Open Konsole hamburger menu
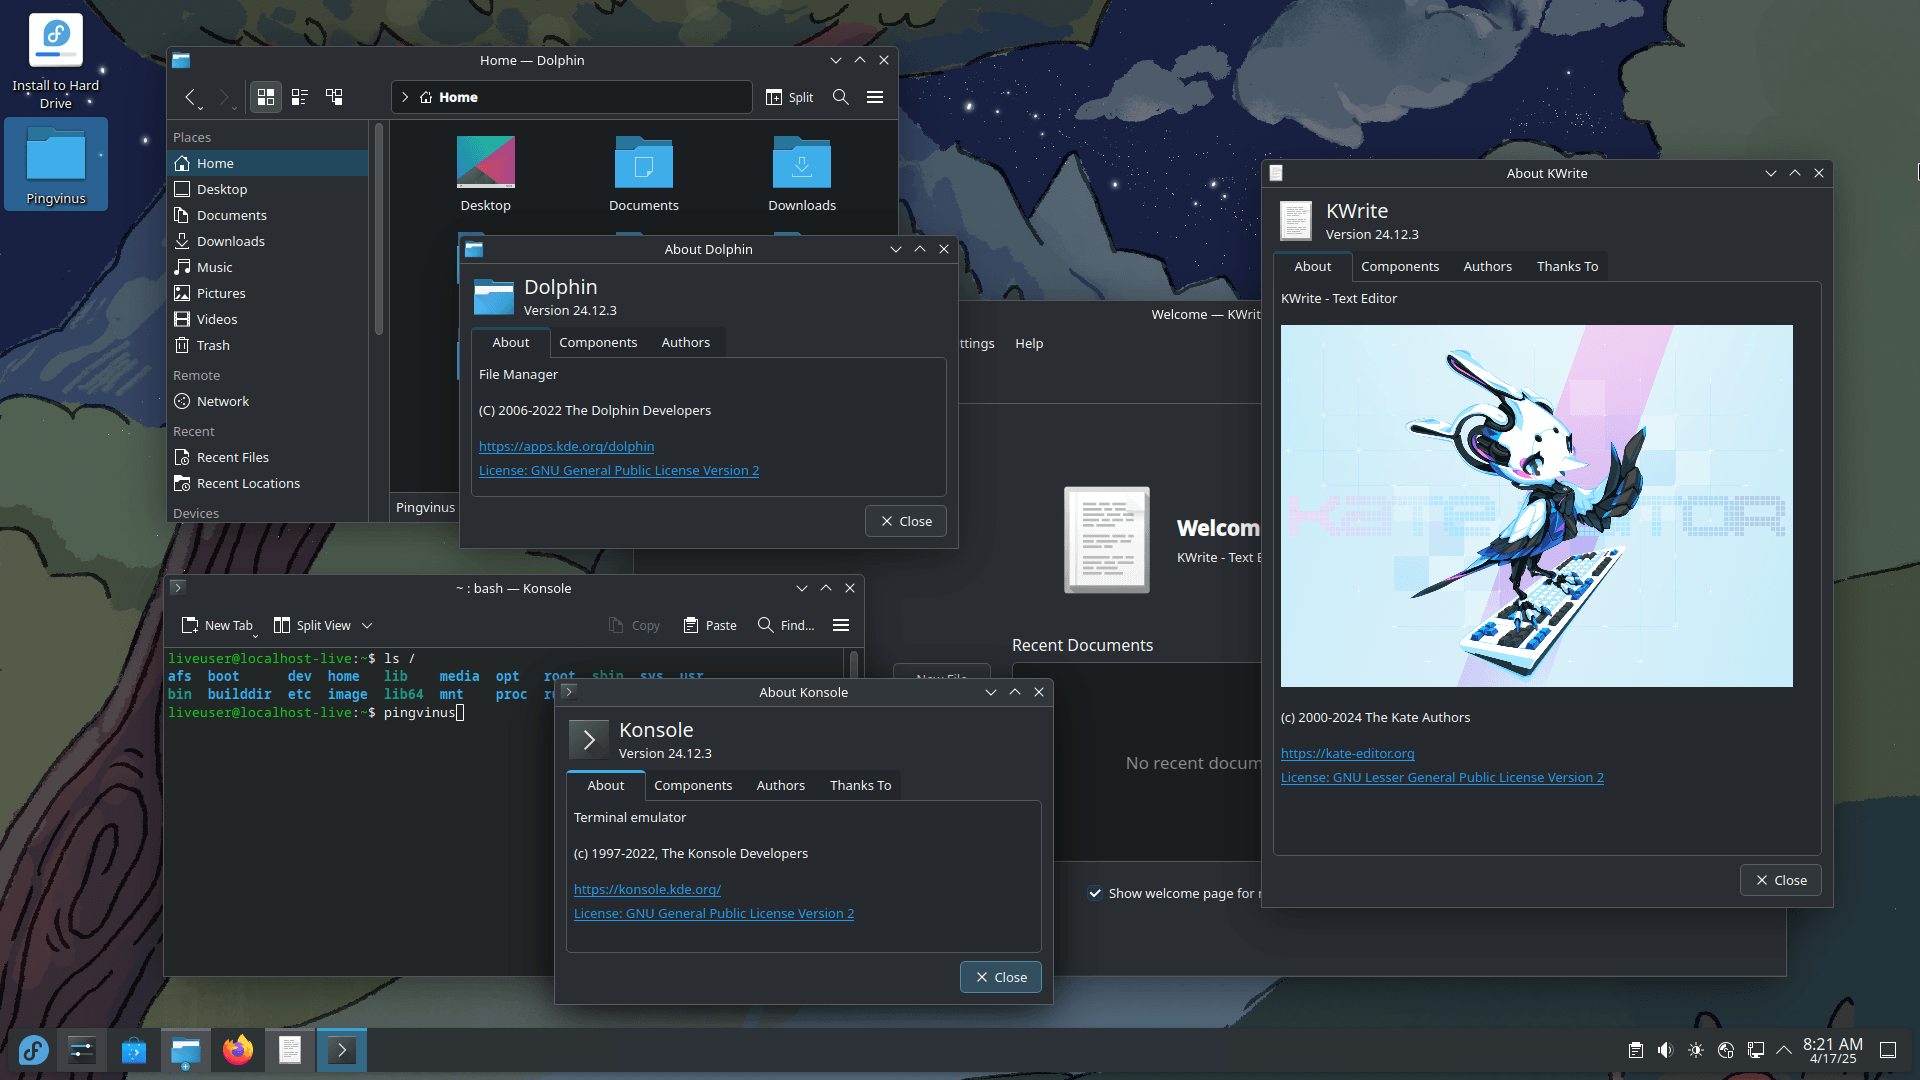 click(x=841, y=625)
